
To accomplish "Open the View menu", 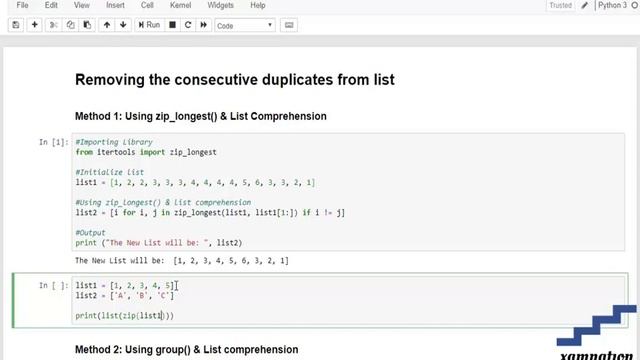I will click(82, 5).
